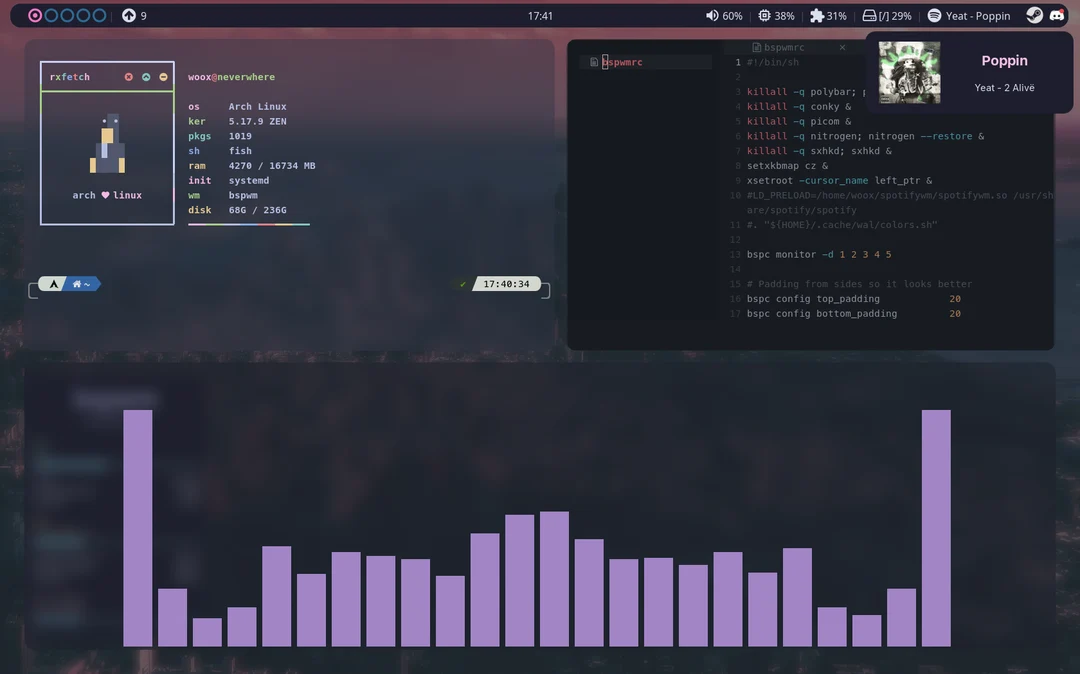Click the RAM usage icon showing 31%
1080x674 pixels.
816,15
